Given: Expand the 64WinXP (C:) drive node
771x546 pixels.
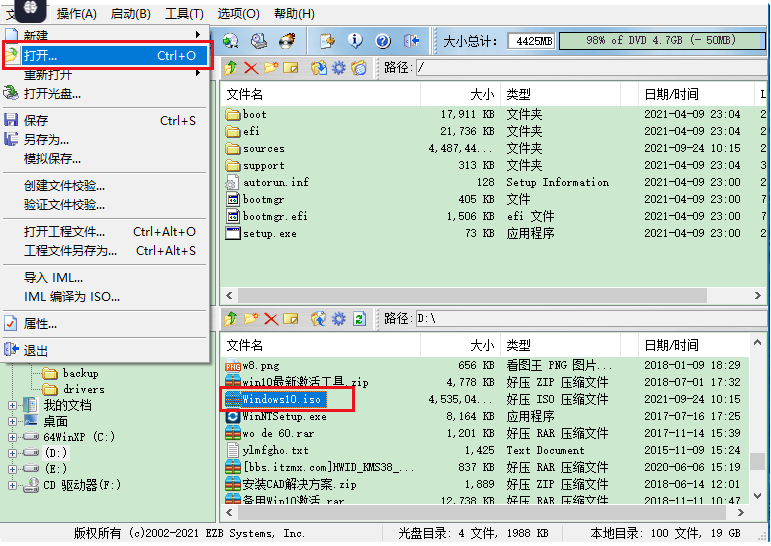Looking at the screenshot, I should point(12,436).
